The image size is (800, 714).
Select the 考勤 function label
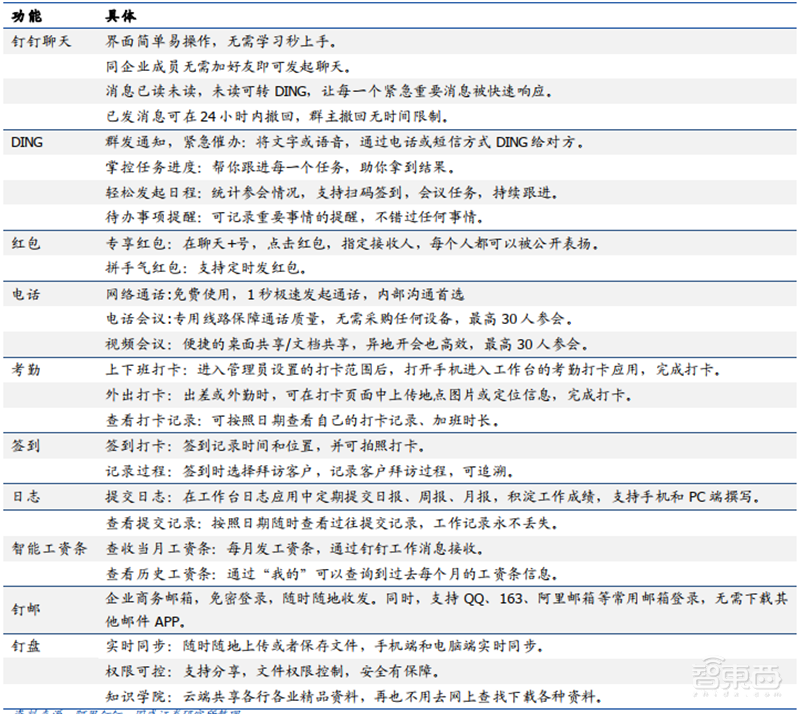point(25,370)
